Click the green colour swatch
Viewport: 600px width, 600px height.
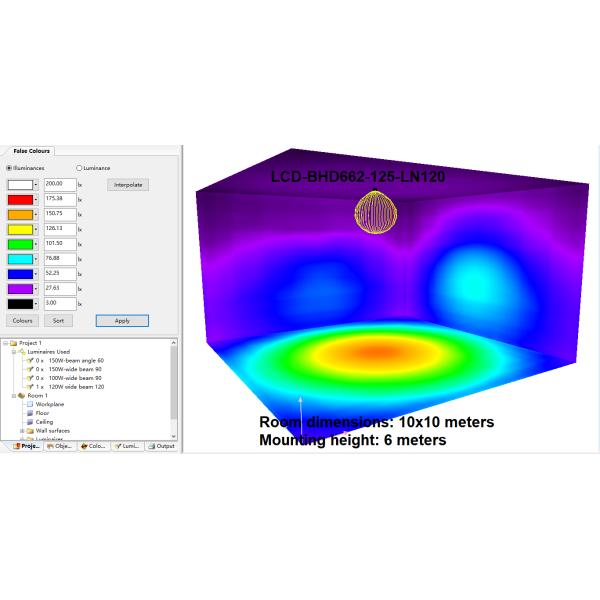[x=19, y=243]
